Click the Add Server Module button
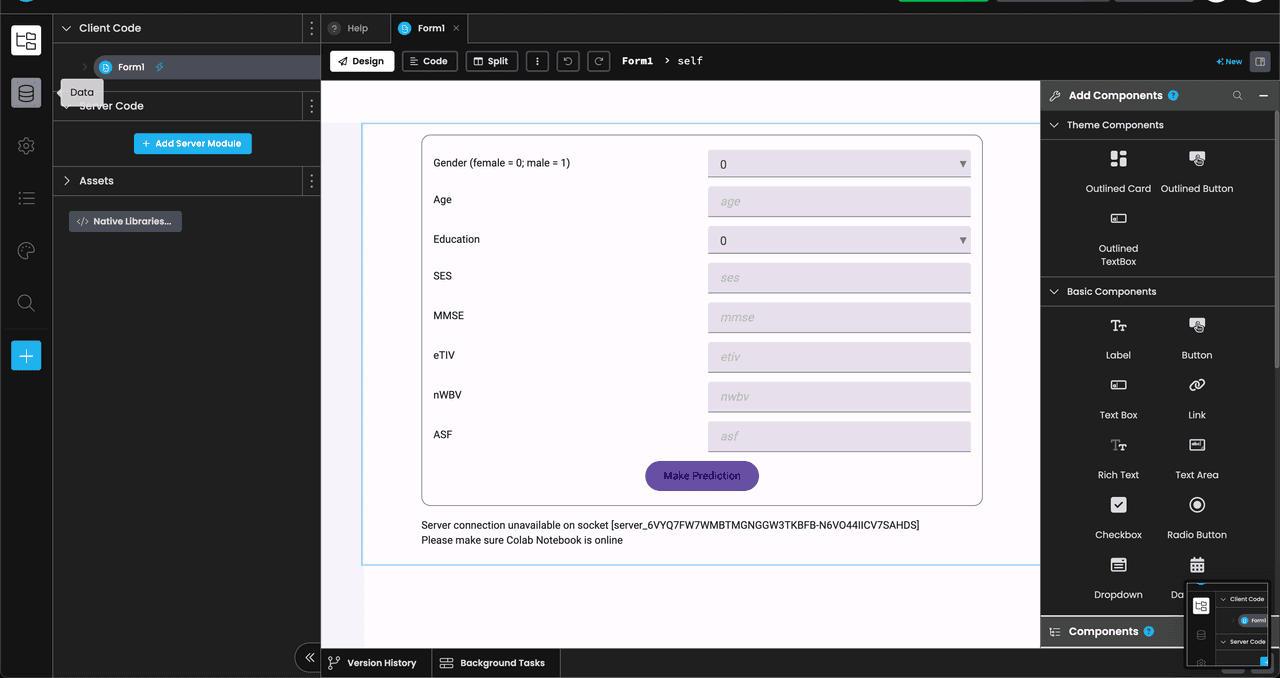Image resolution: width=1280 pixels, height=678 pixels. coord(193,144)
